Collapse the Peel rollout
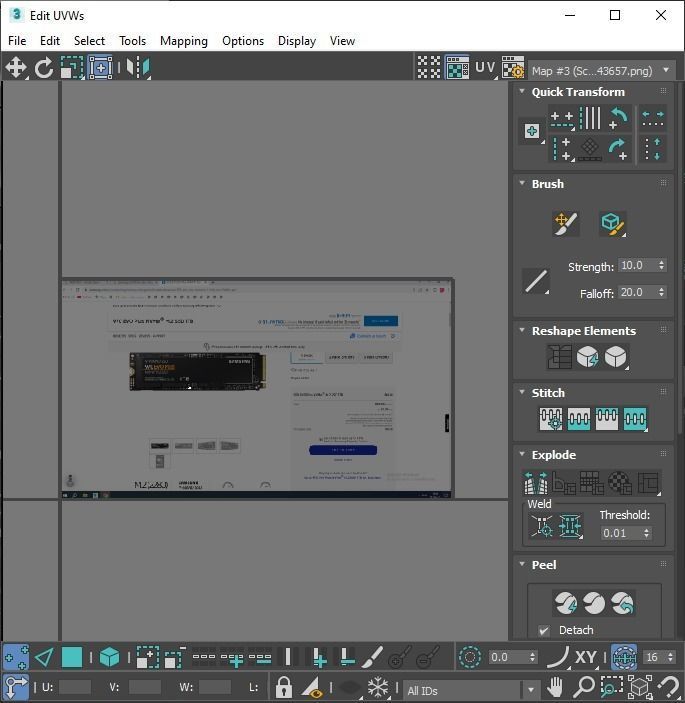The height and width of the screenshot is (703, 685). 522,564
